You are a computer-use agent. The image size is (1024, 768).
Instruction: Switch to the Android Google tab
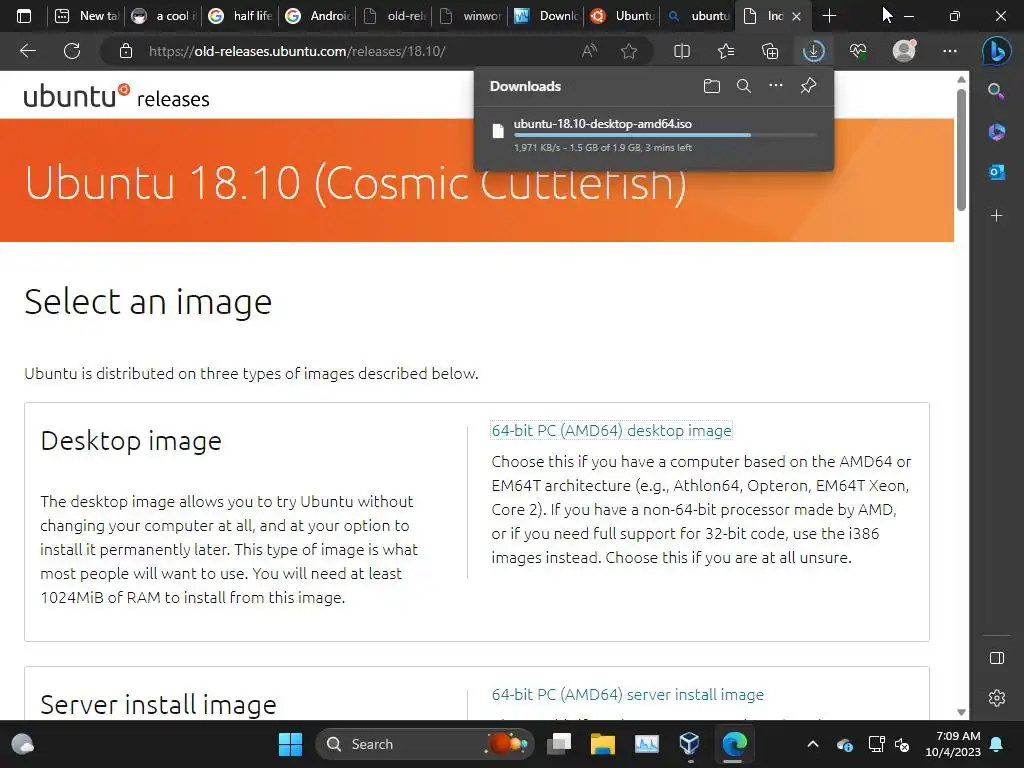pyautogui.click(x=318, y=16)
